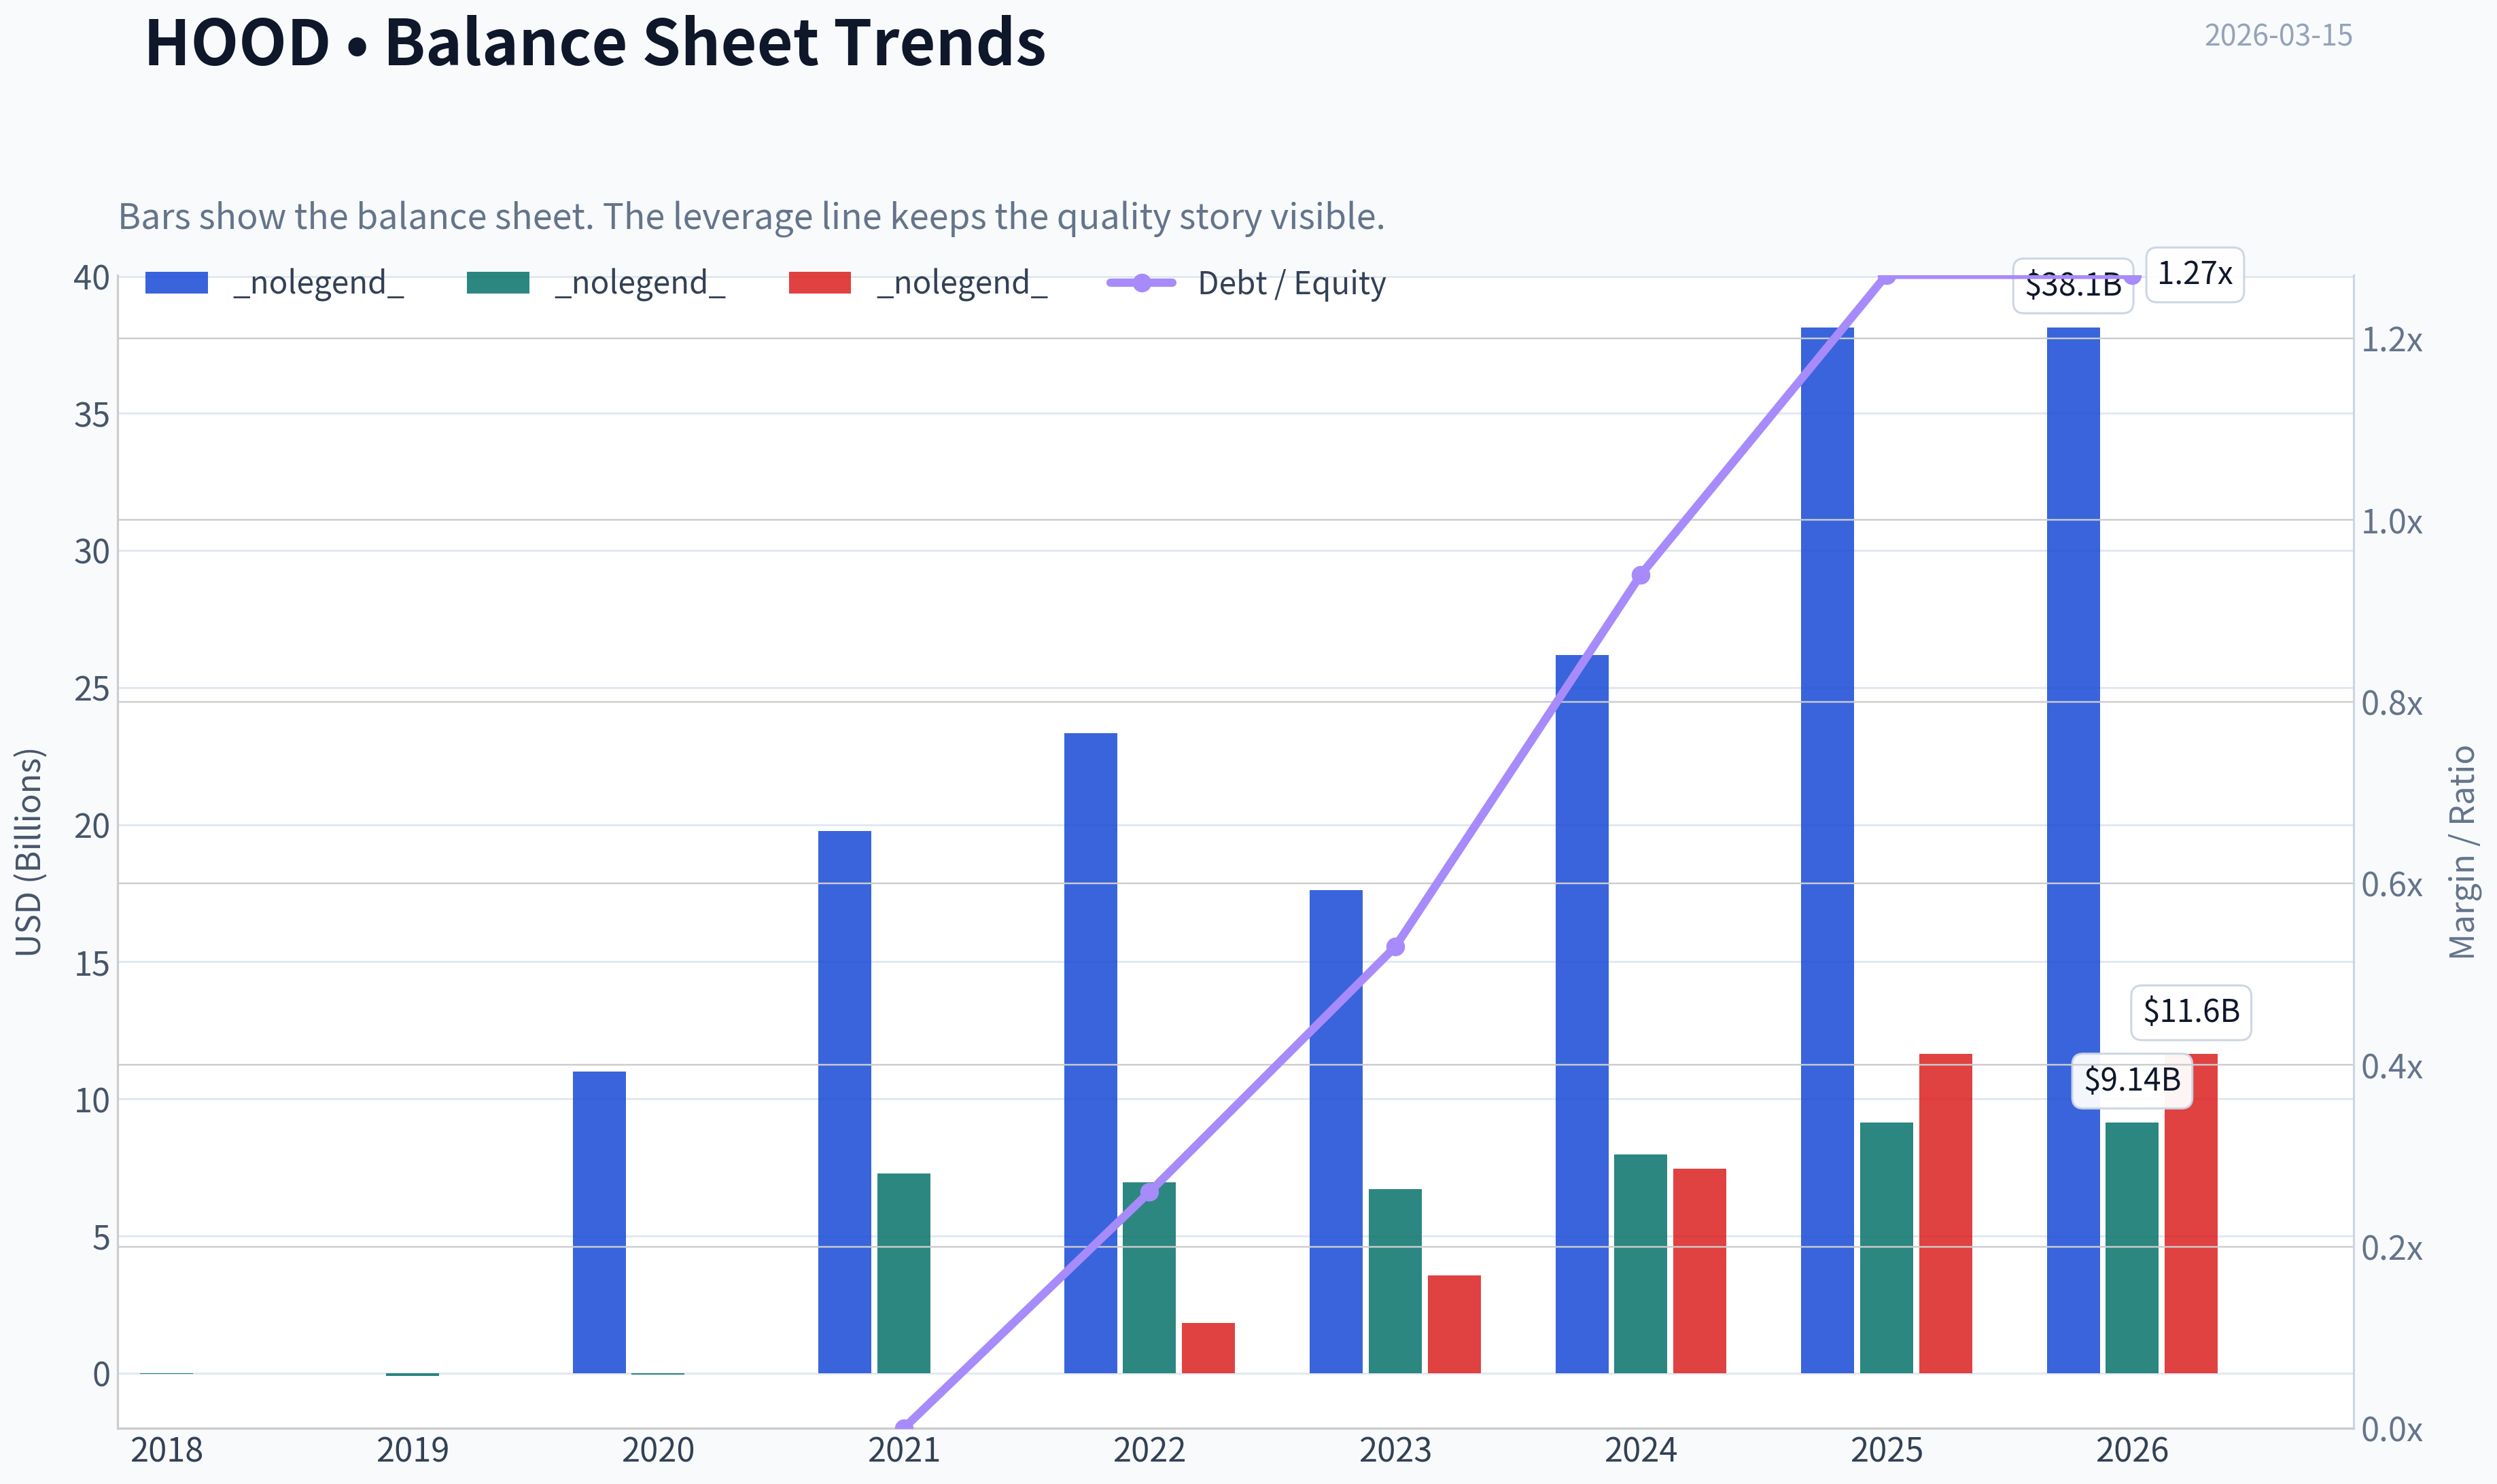Click the $38.1B data label

coord(2073,285)
